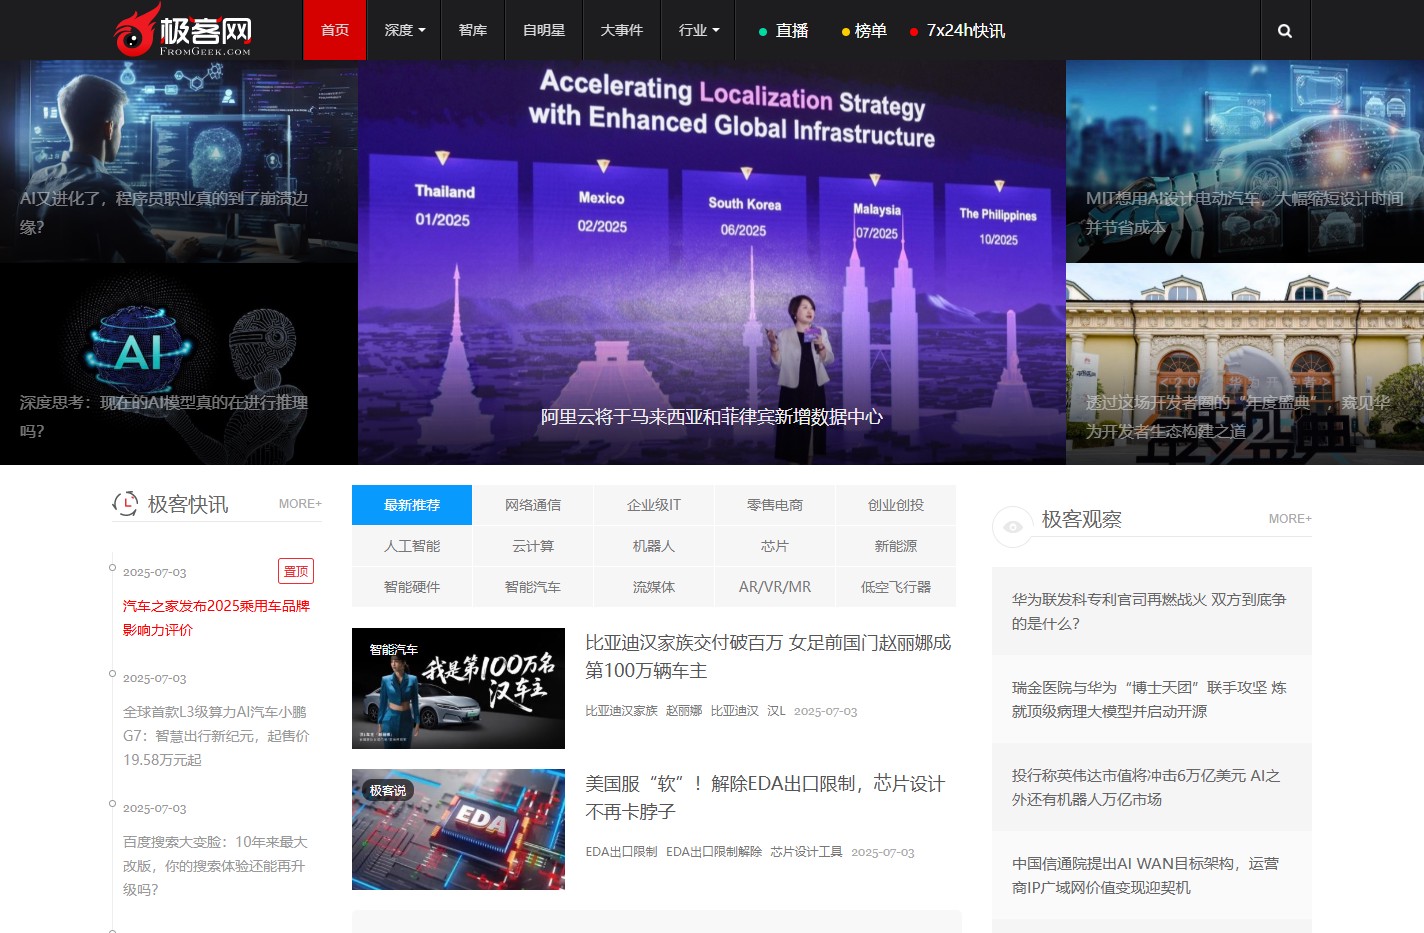The width and height of the screenshot is (1424, 933).
Task: Open the 榜单 link in navigation
Action: [871, 31]
